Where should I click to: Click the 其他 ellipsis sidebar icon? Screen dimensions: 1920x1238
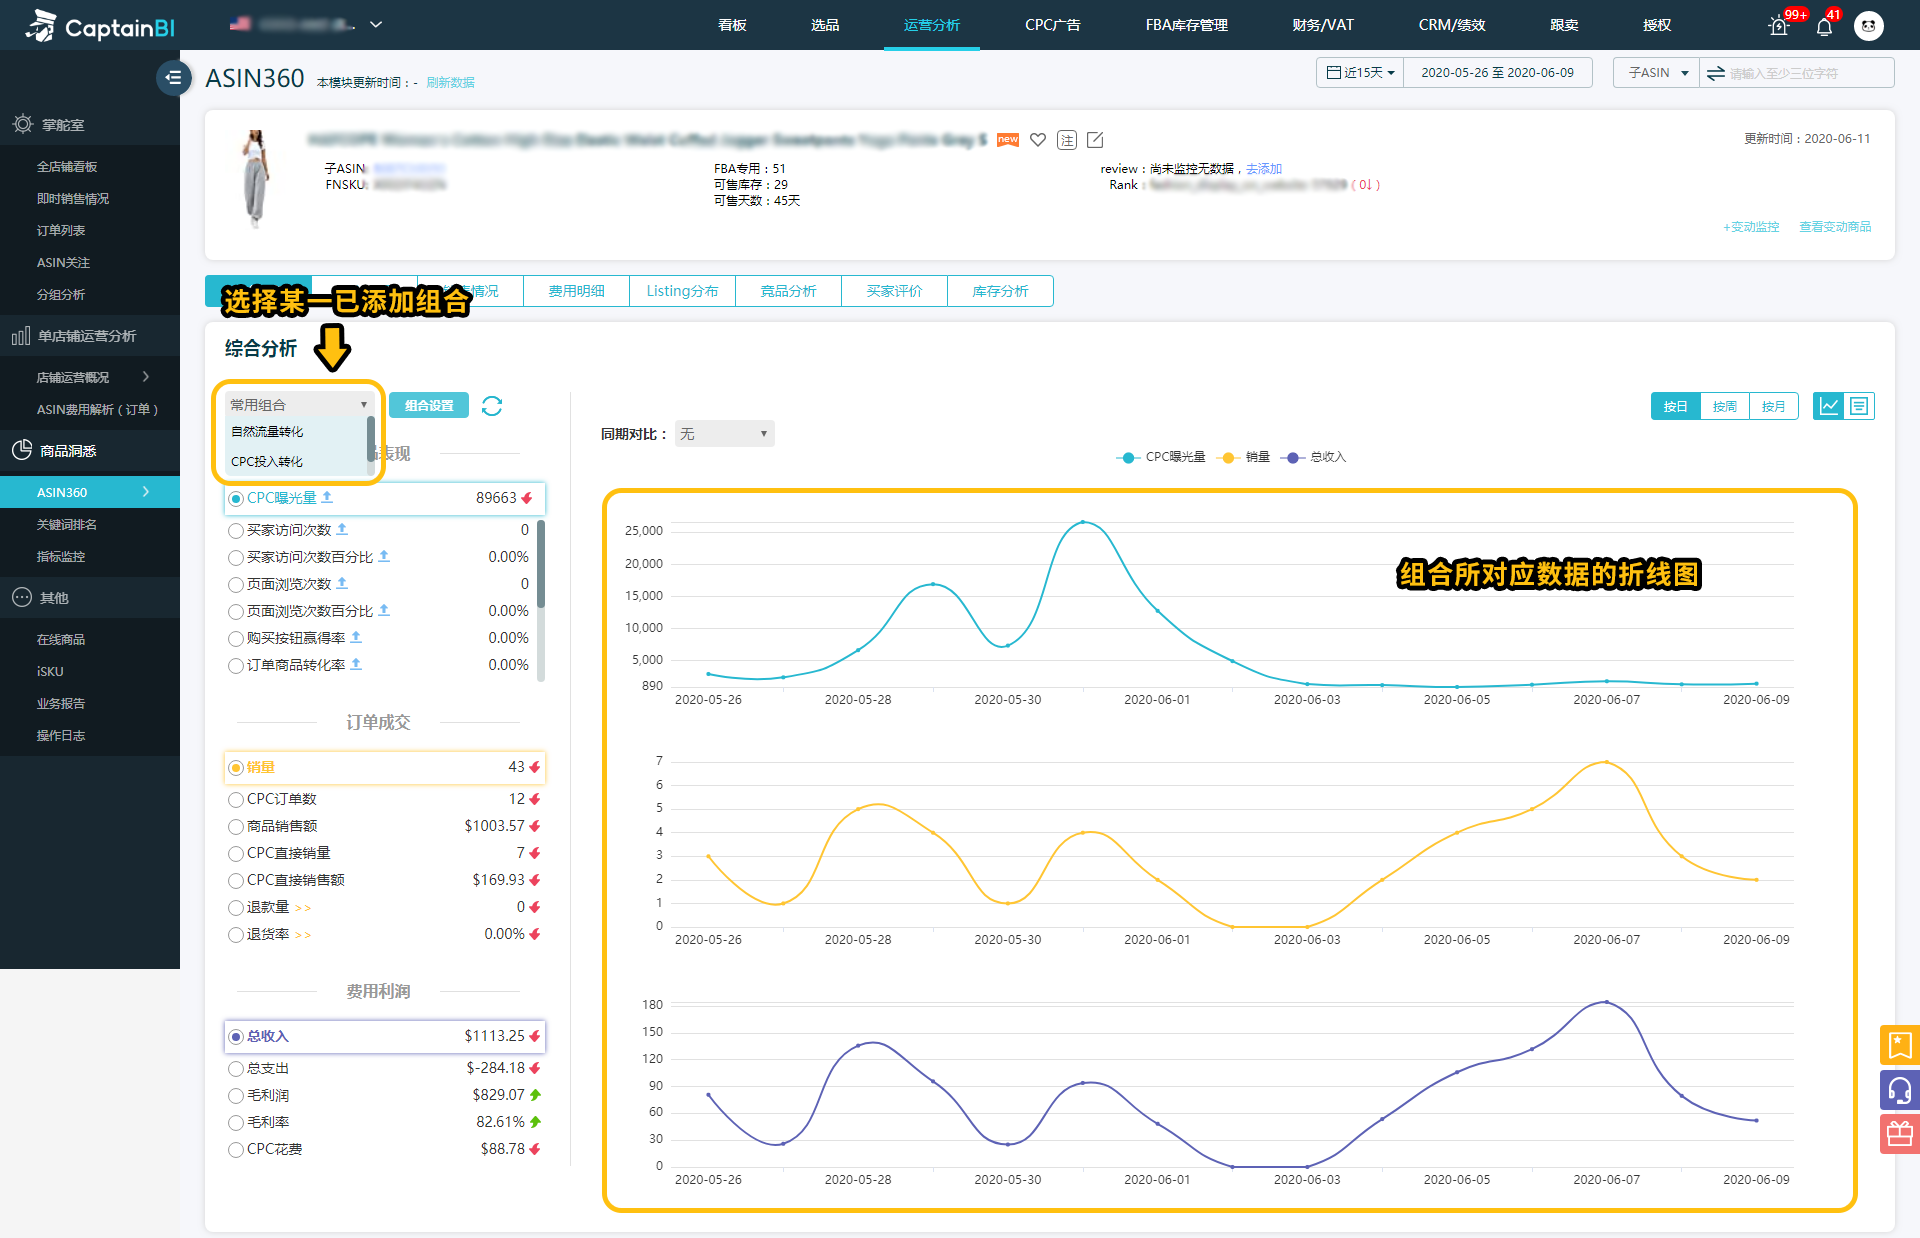click(x=22, y=597)
